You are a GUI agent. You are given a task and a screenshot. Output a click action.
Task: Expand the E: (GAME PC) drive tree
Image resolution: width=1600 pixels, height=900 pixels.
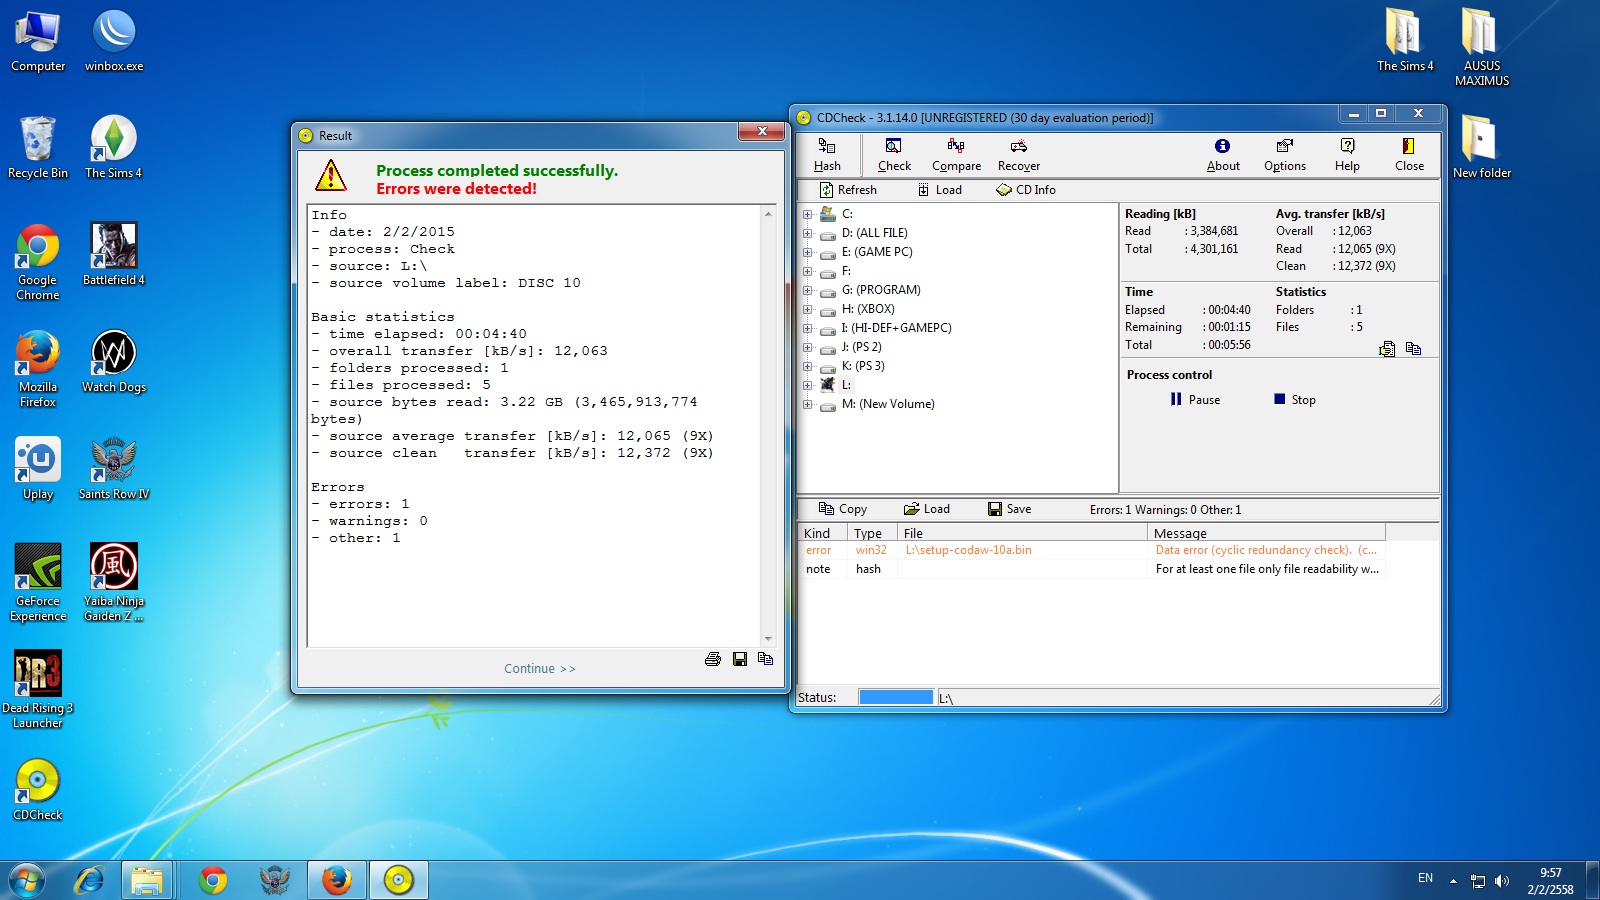[808, 252]
